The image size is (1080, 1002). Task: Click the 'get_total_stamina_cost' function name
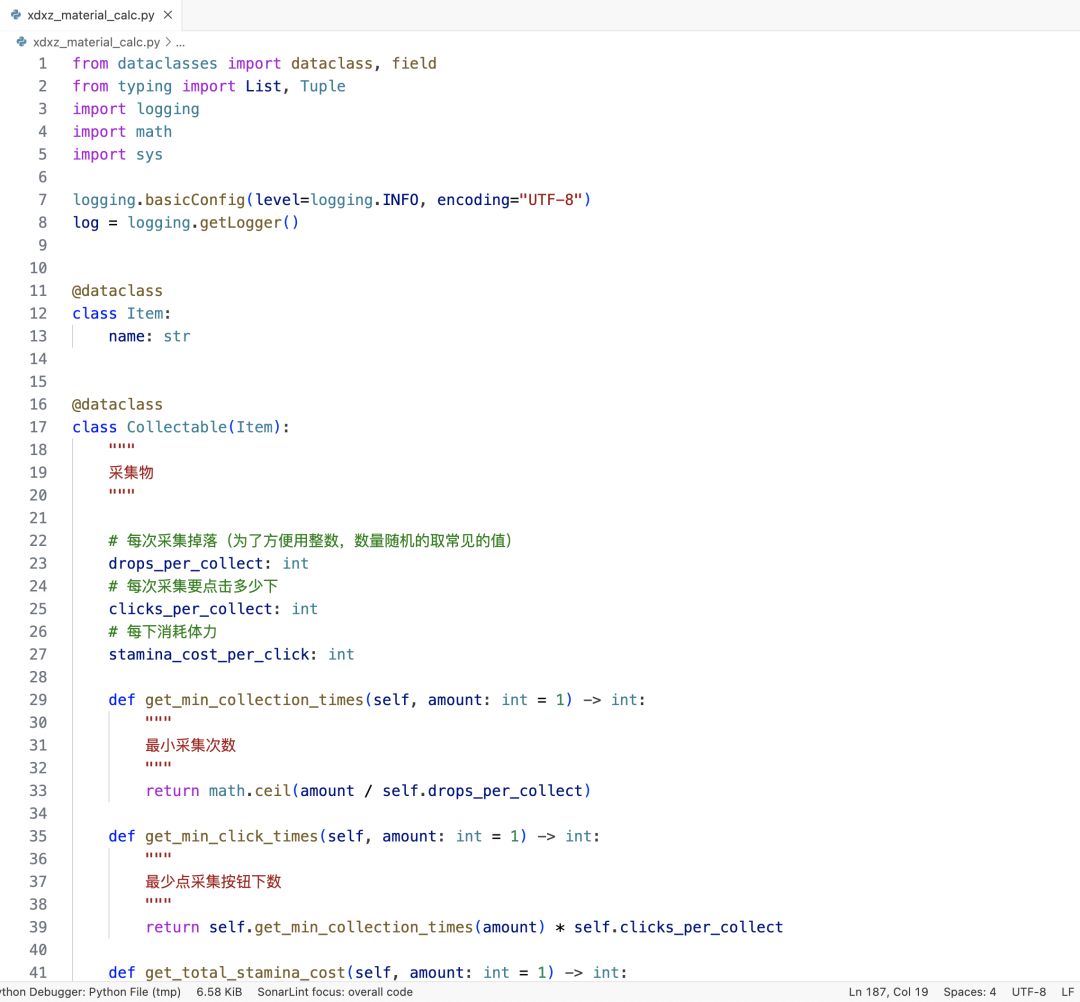245,972
